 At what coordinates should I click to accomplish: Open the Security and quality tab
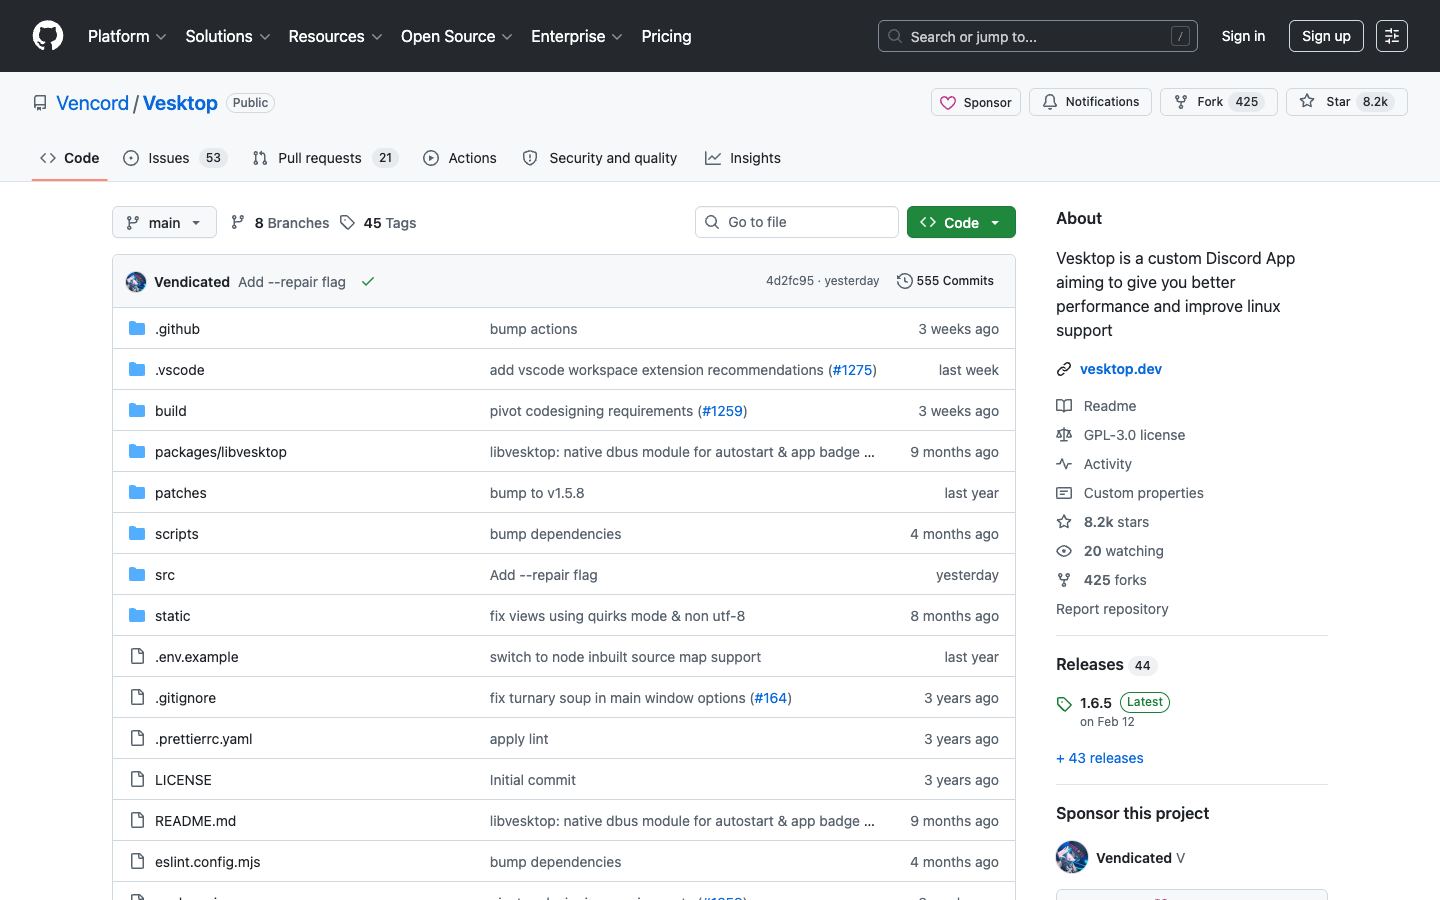(x=600, y=158)
